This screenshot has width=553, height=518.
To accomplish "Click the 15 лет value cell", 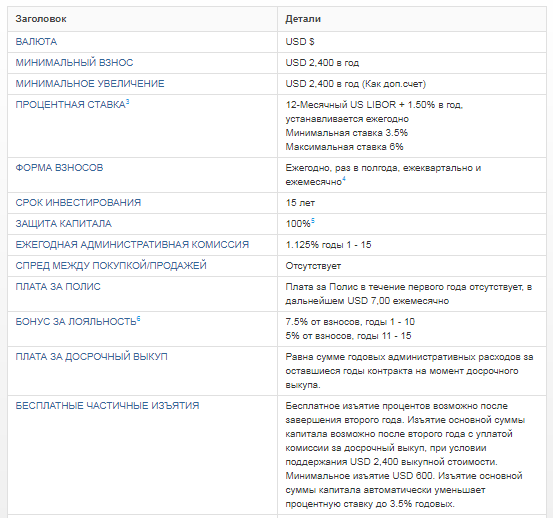I will click(x=300, y=203).
